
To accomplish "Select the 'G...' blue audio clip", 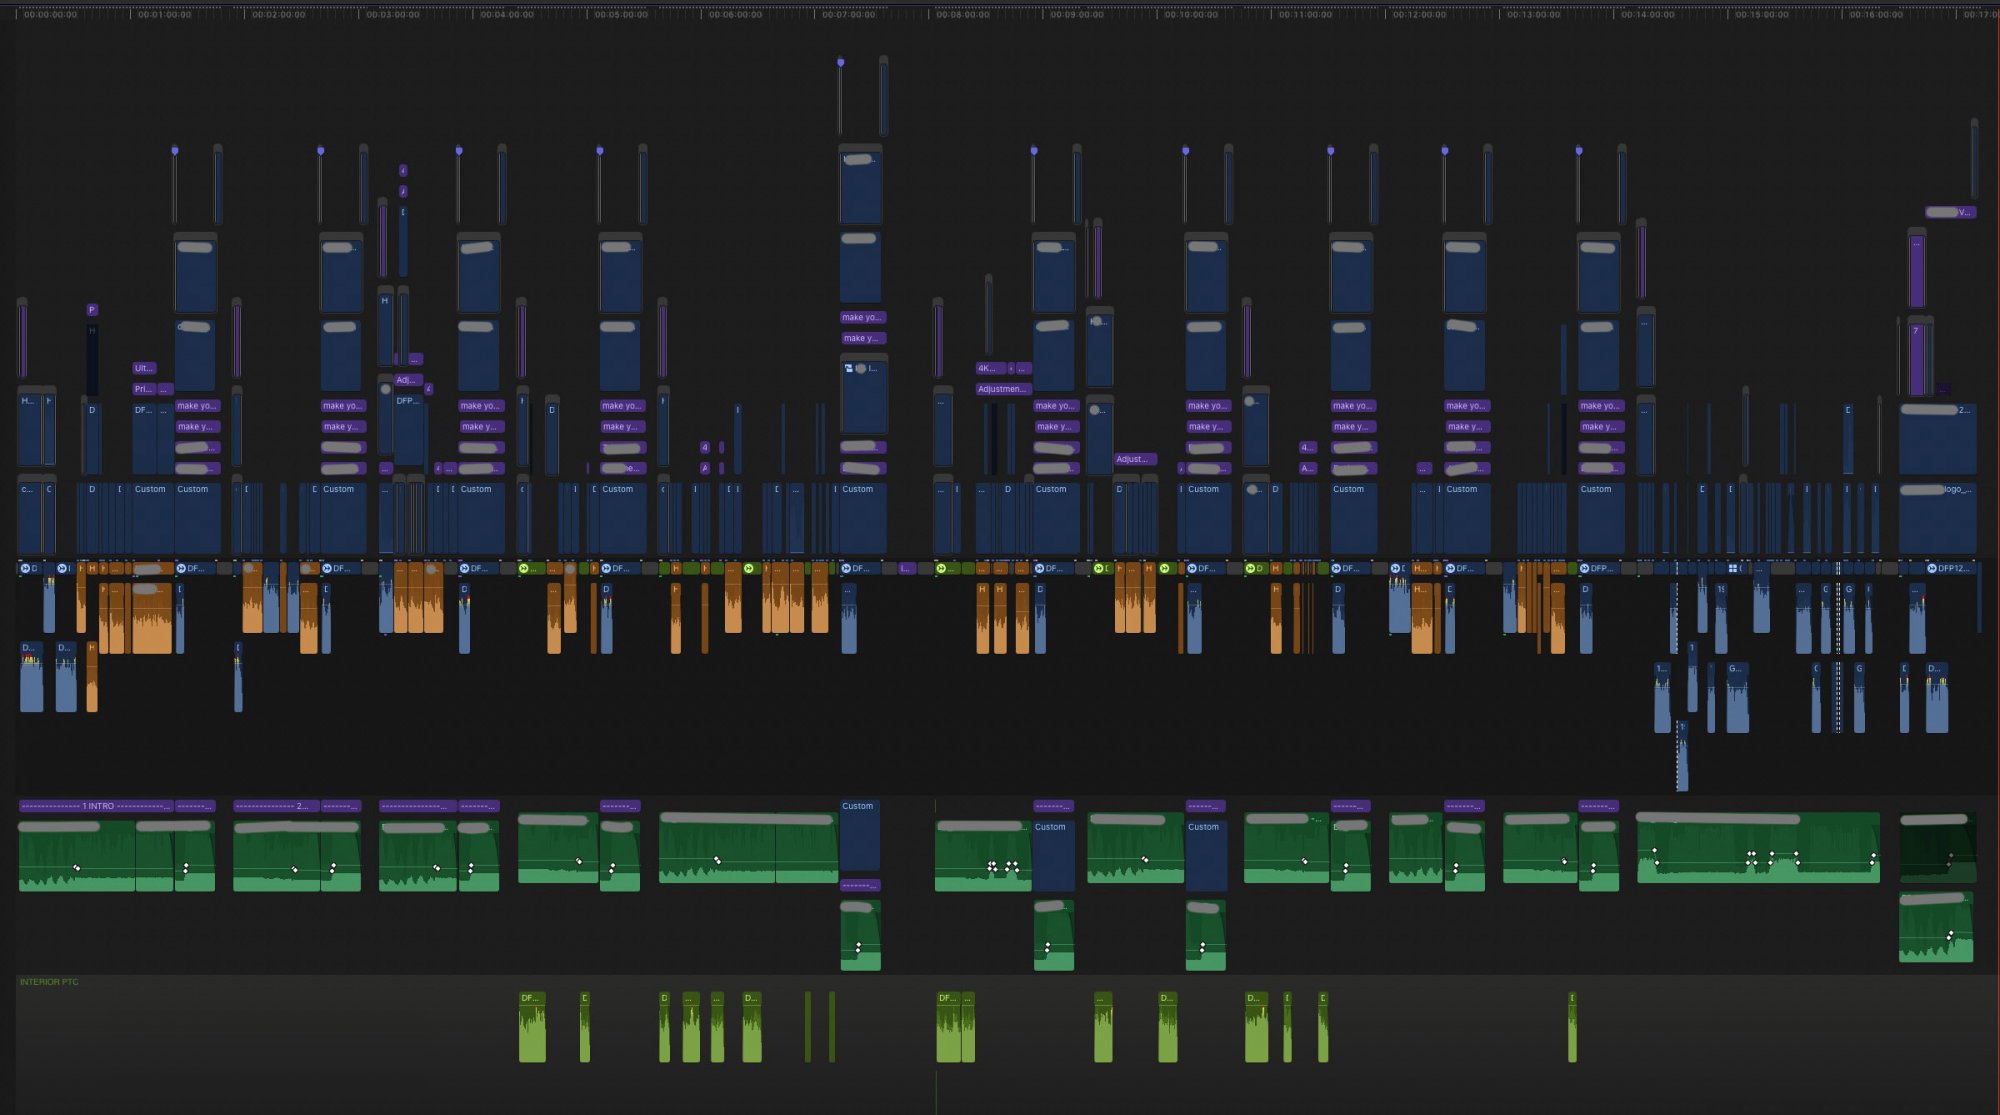I will coord(1737,695).
